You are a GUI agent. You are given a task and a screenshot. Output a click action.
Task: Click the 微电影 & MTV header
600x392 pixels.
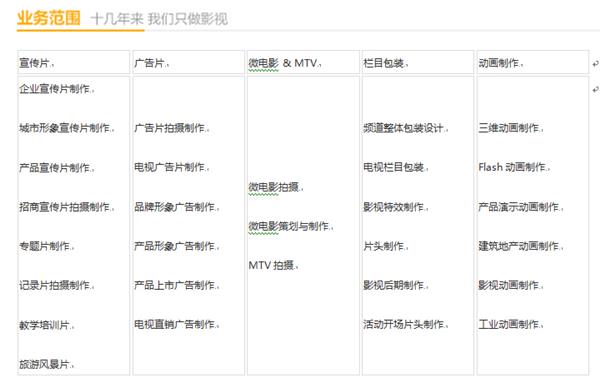pos(284,63)
